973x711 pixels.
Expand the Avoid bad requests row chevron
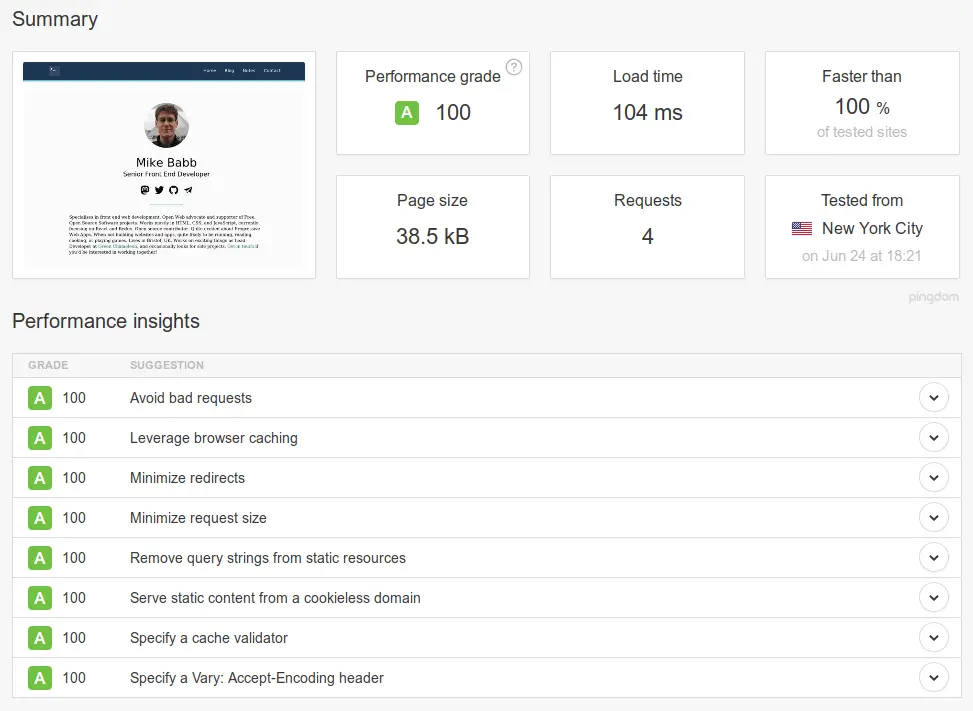[x=933, y=398]
